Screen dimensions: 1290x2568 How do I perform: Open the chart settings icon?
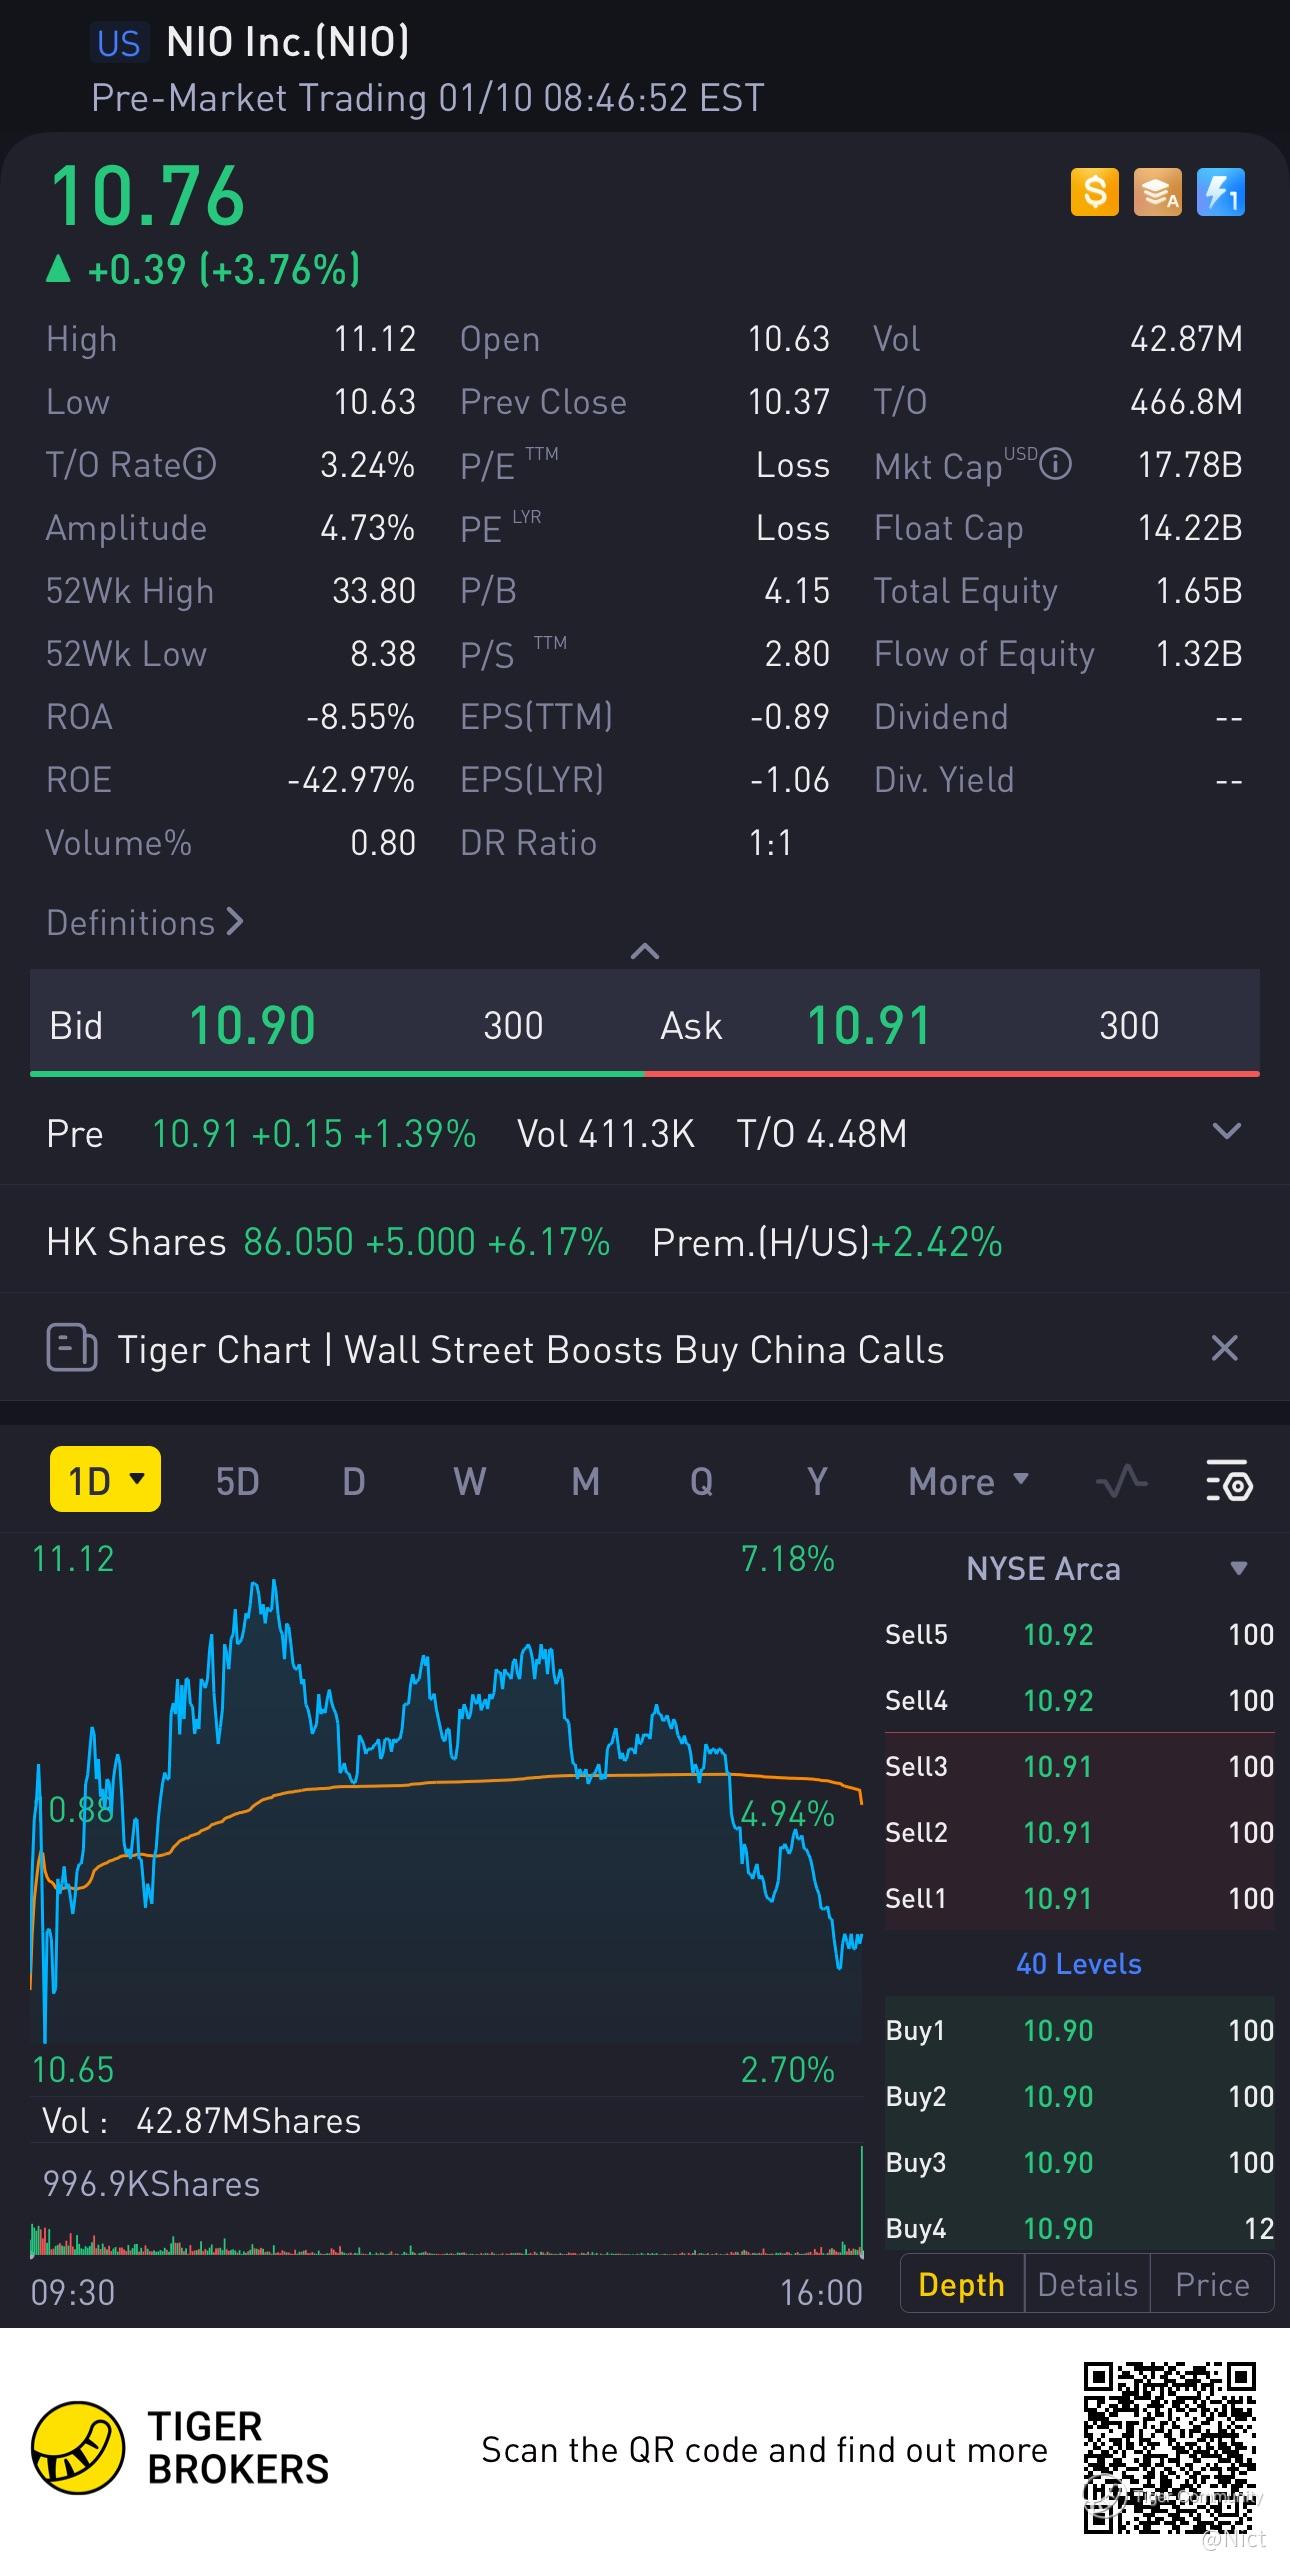[x=1229, y=1481]
